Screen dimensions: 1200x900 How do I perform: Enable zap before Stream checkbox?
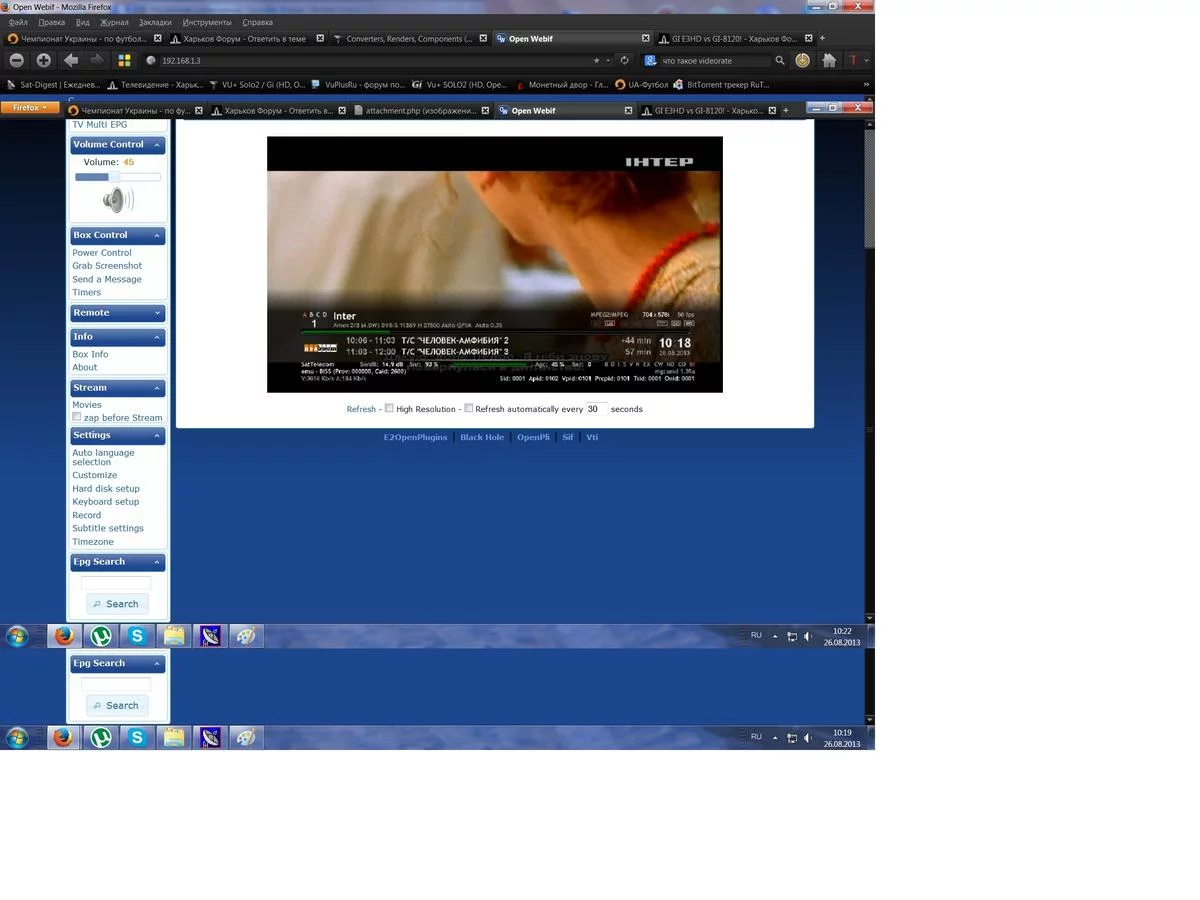coord(76,417)
